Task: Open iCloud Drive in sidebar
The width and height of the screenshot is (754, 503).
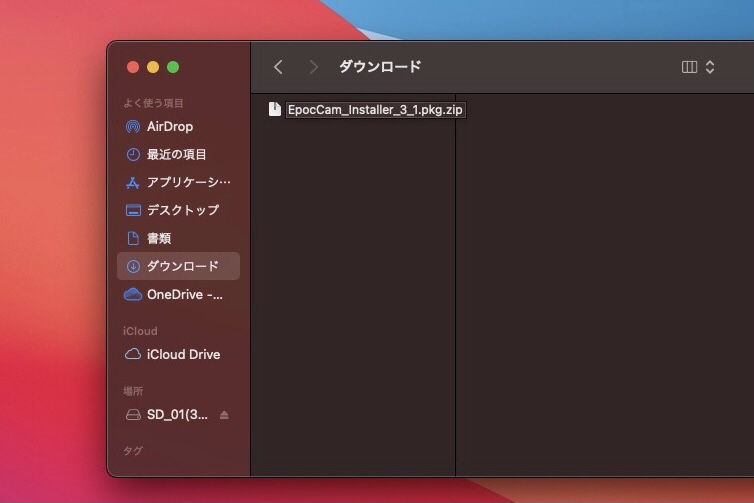Action: pyautogui.click(x=178, y=354)
